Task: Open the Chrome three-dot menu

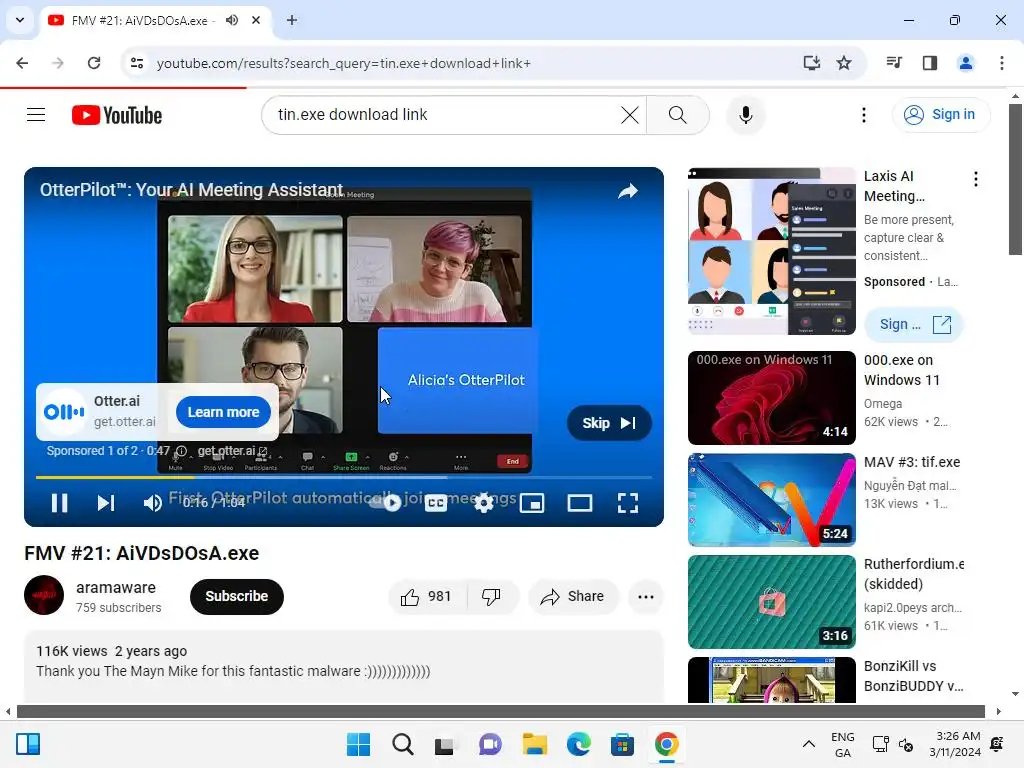Action: (1001, 63)
